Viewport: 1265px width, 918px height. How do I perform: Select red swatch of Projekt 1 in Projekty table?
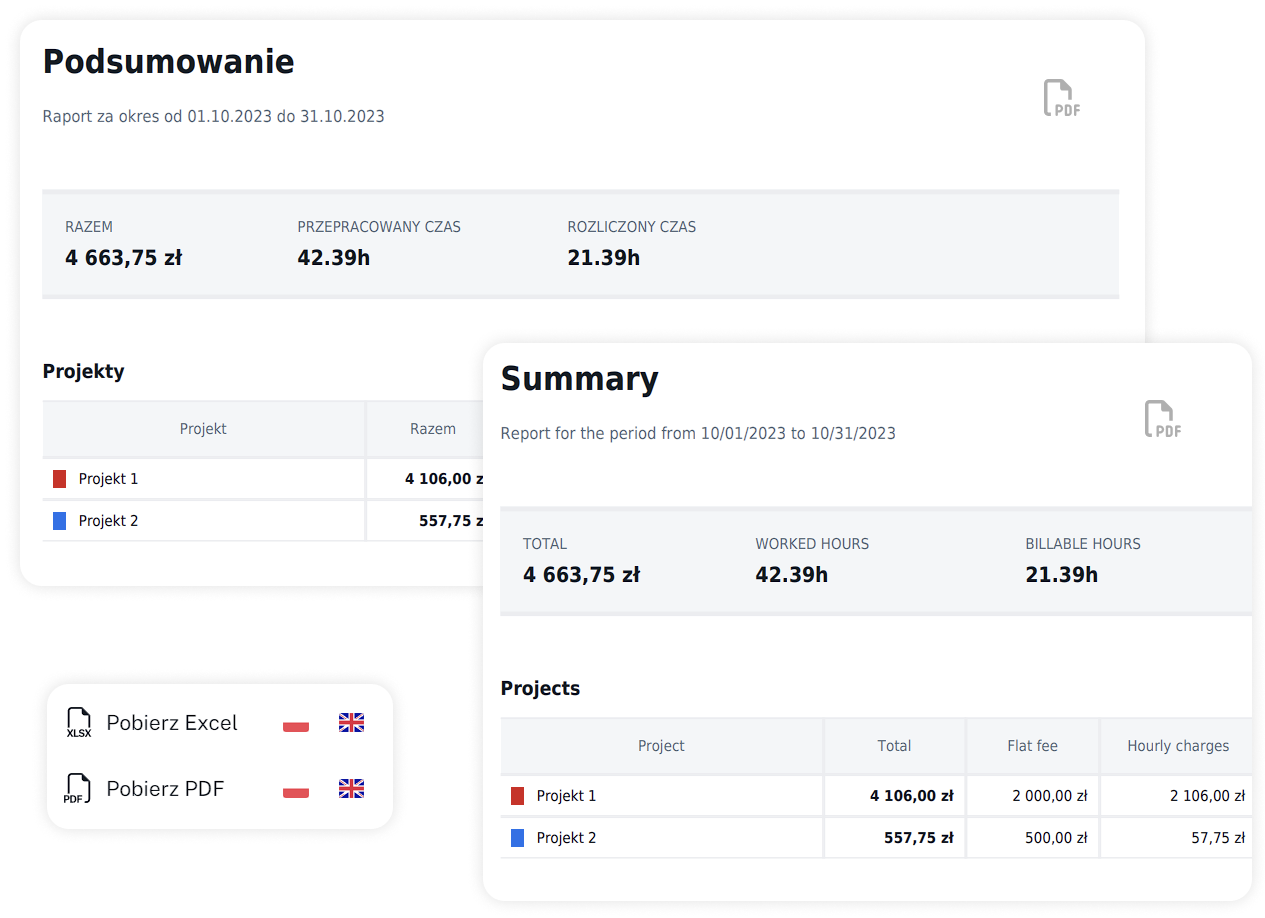(x=59, y=479)
